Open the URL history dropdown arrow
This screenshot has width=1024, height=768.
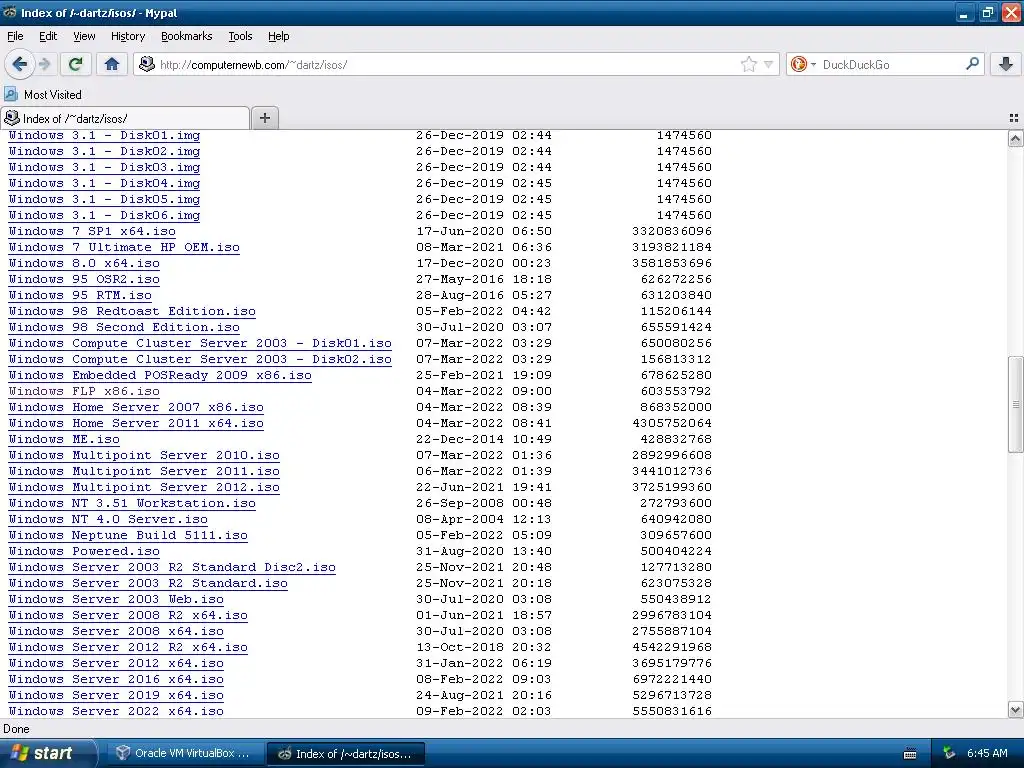[x=769, y=64]
